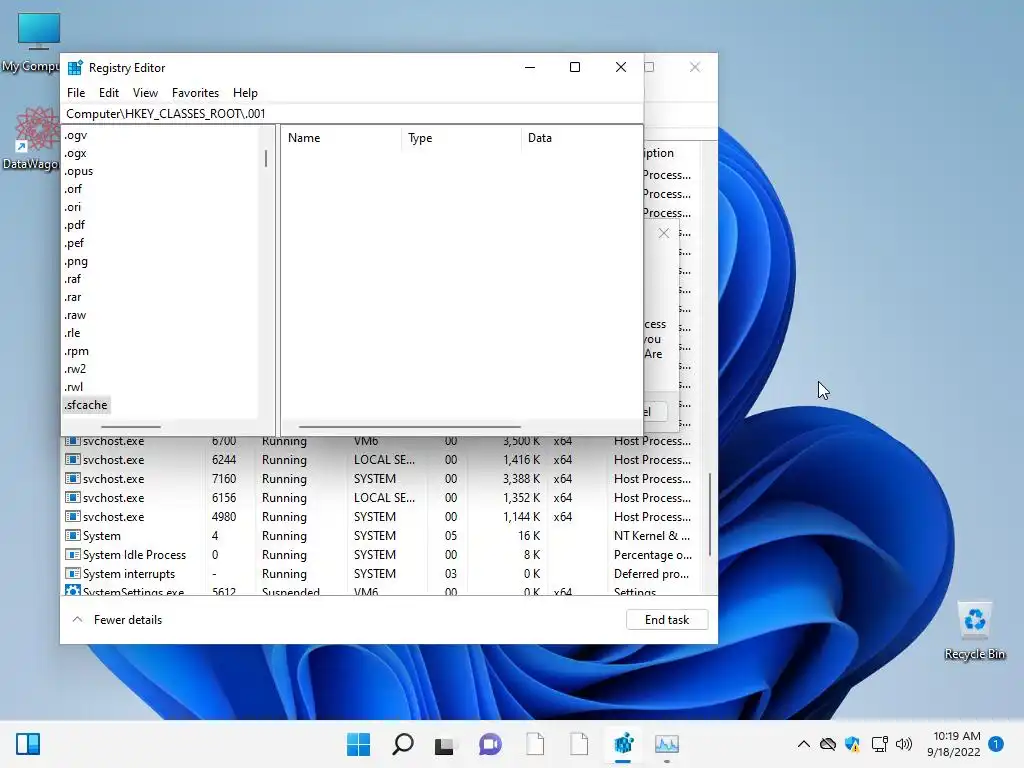Close the small dialog behind Registry Editor

[x=664, y=233]
